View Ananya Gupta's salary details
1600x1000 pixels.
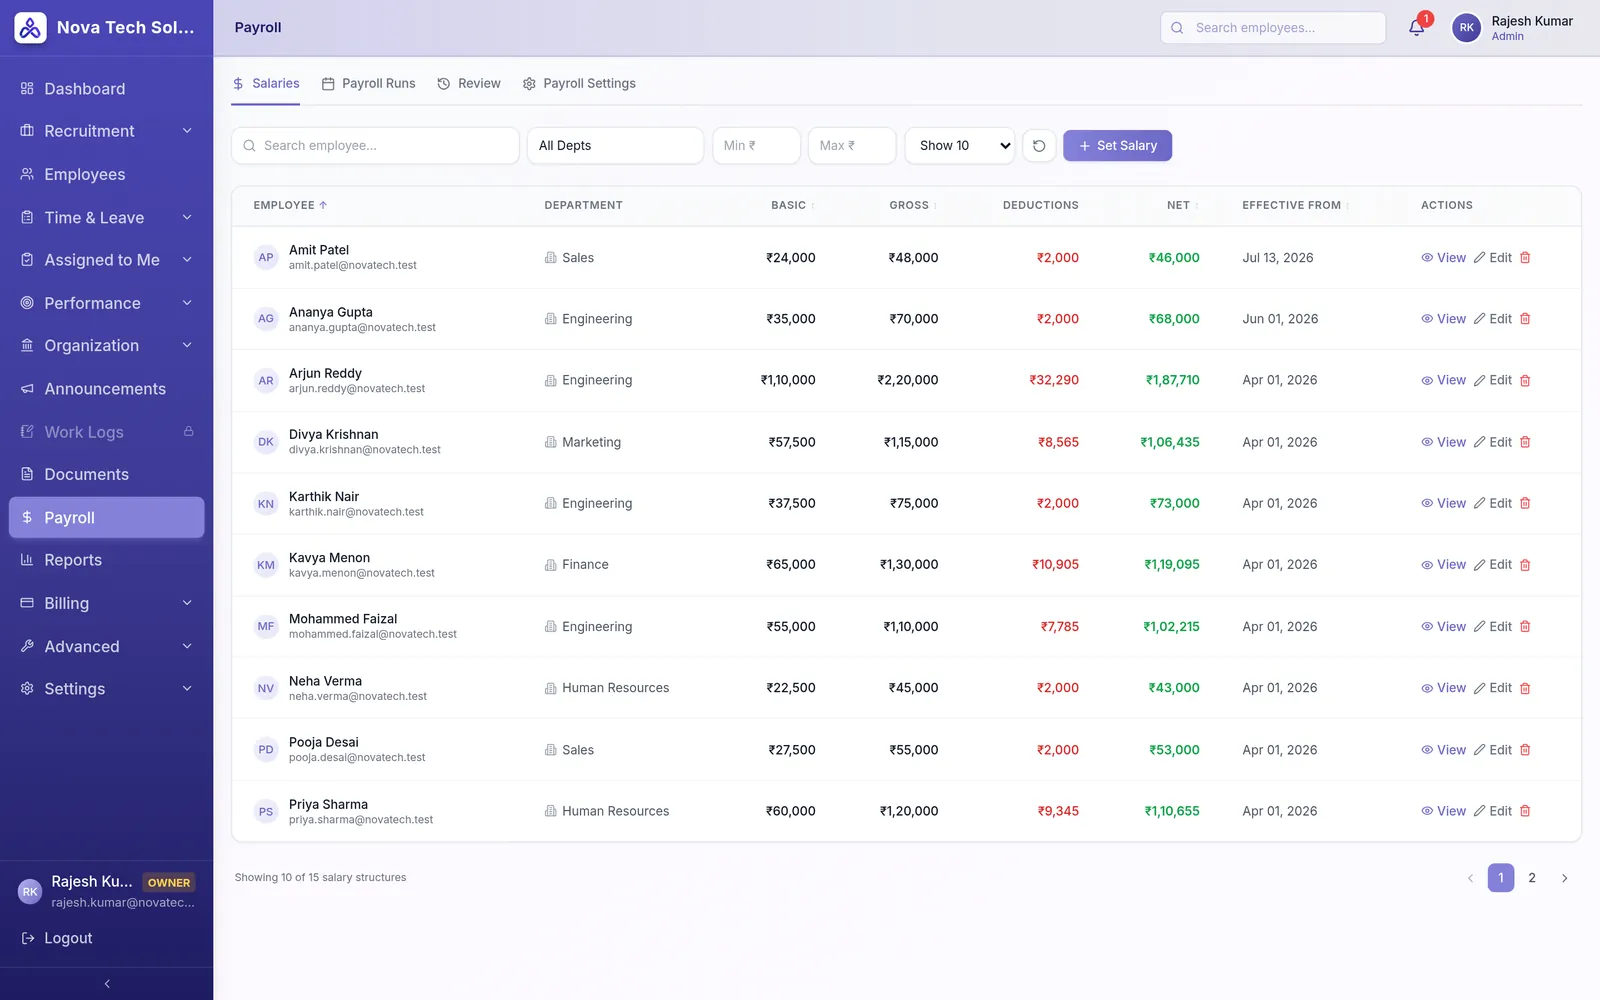coord(1443,319)
